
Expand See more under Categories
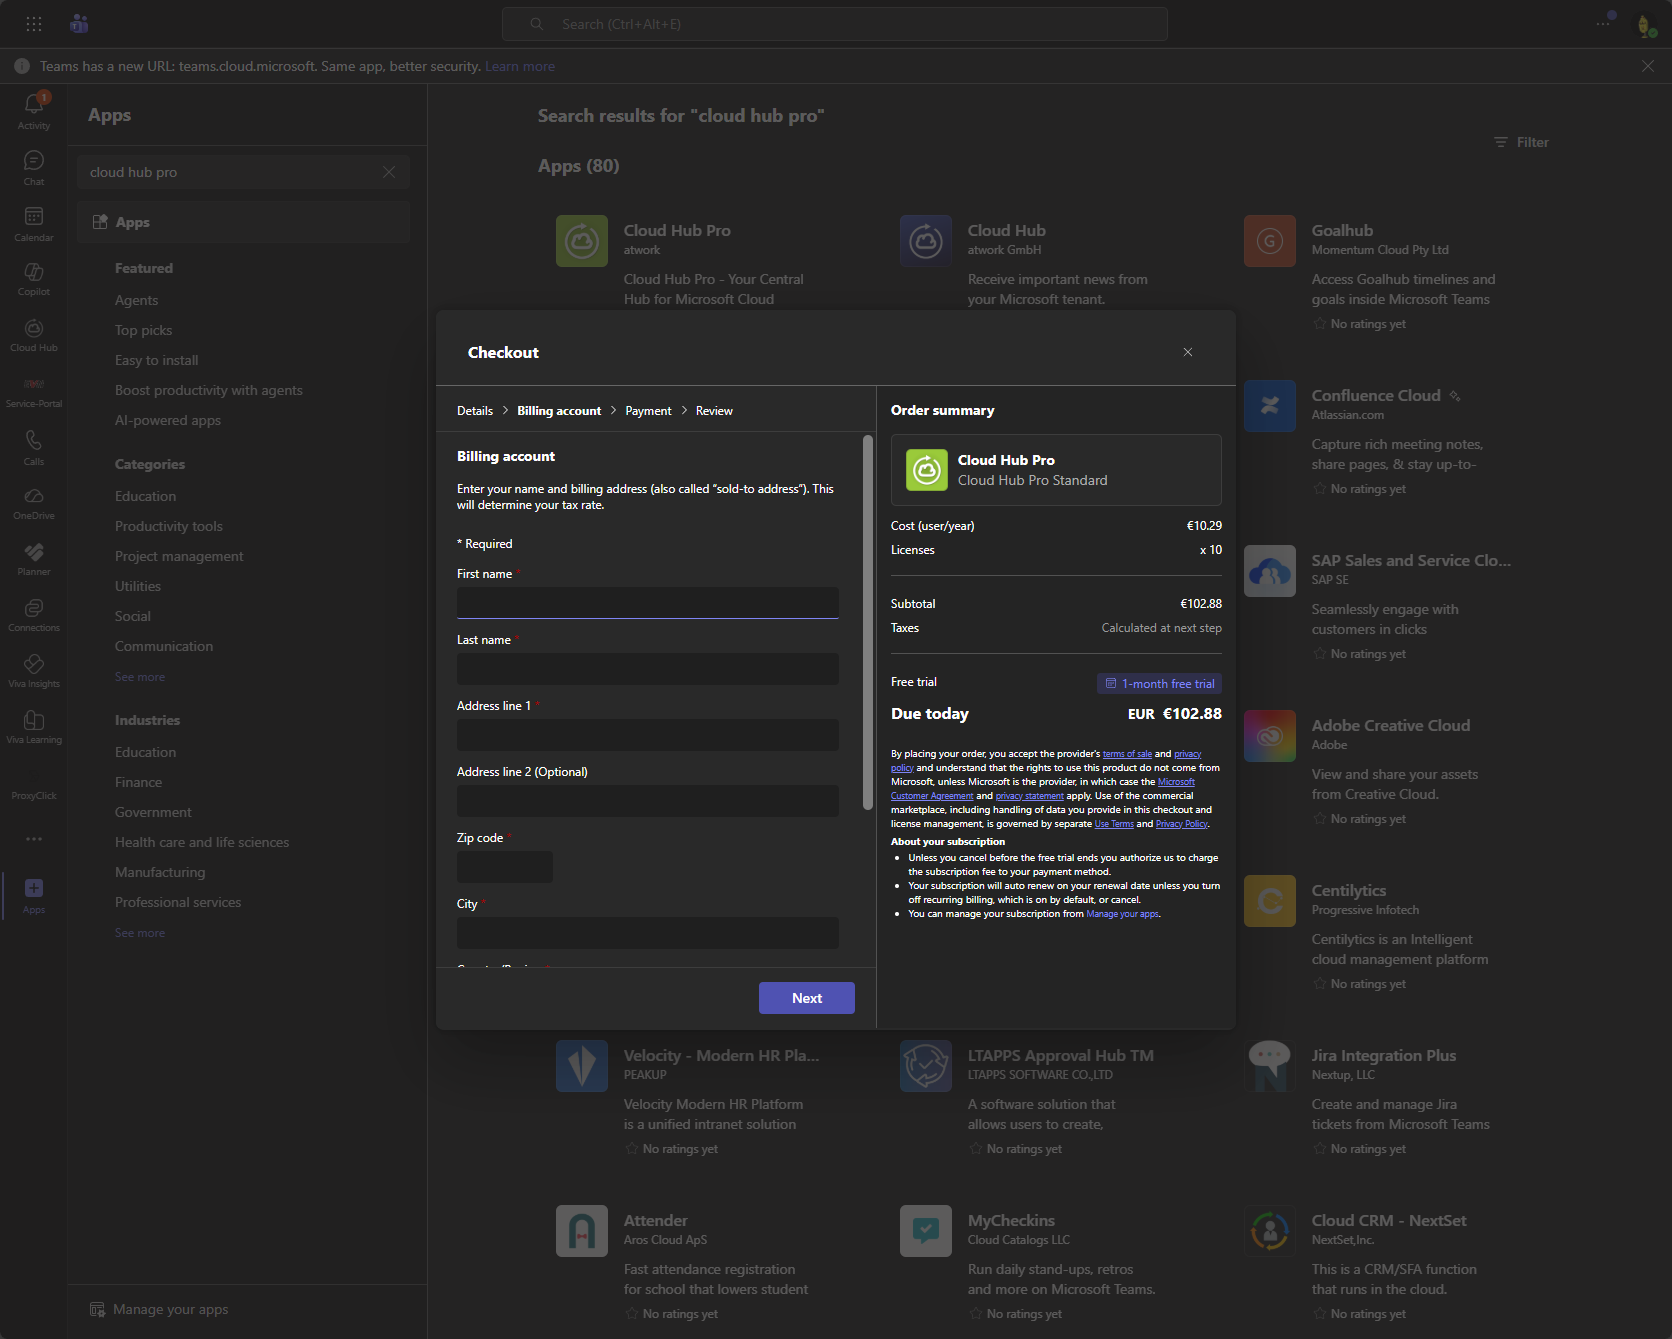point(140,677)
